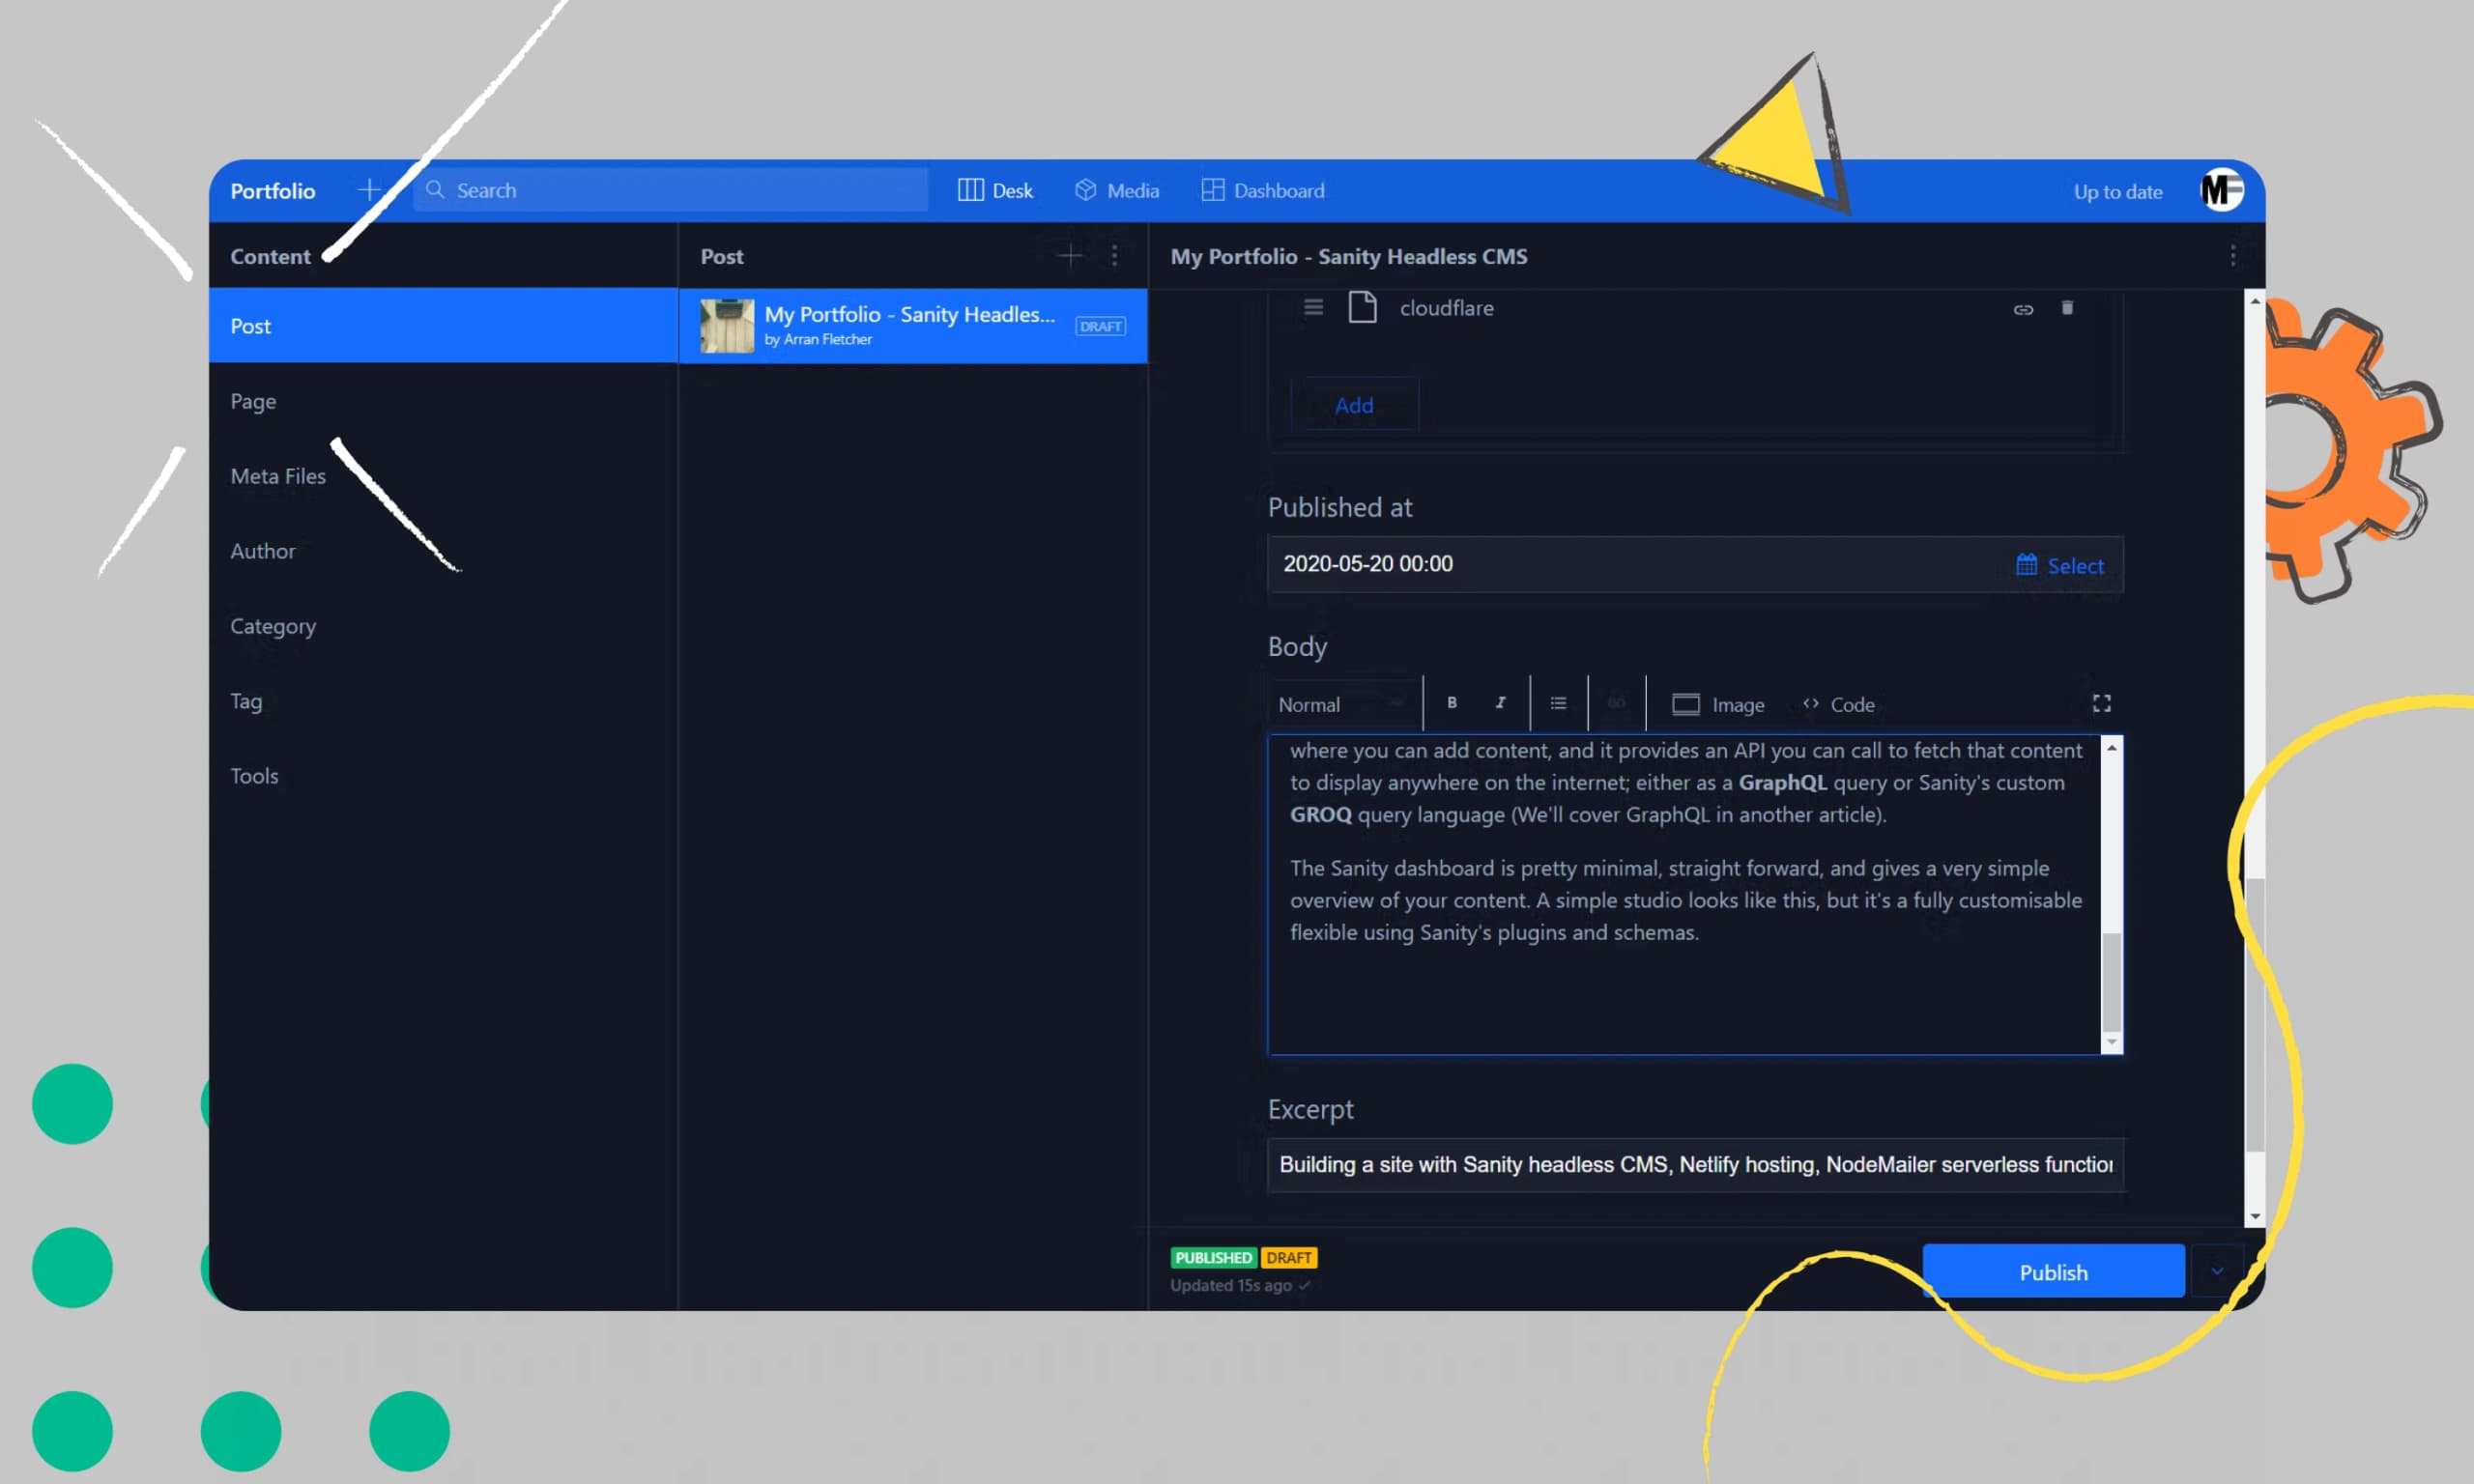The width and height of the screenshot is (2474, 1484).
Task: Click the DRAFT badge in the footer
Action: [x=1288, y=1258]
